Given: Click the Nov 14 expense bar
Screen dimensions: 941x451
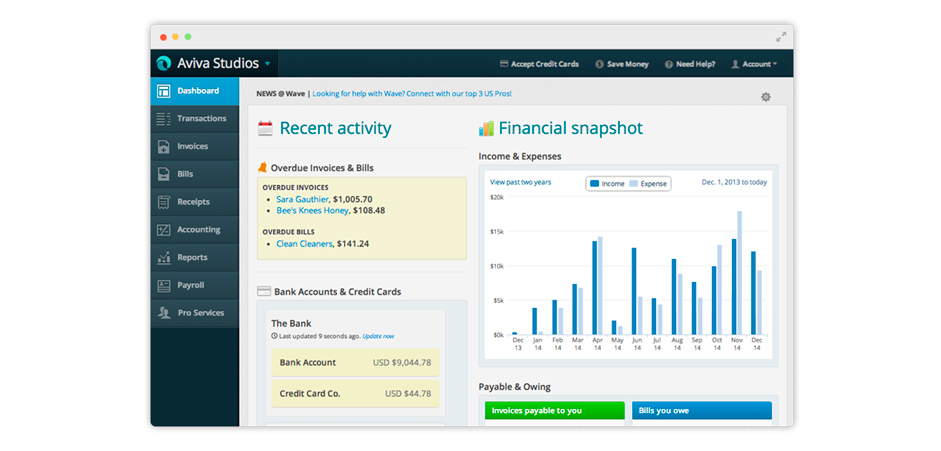Looking at the screenshot, I should pyautogui.click(x=739, y=273).
